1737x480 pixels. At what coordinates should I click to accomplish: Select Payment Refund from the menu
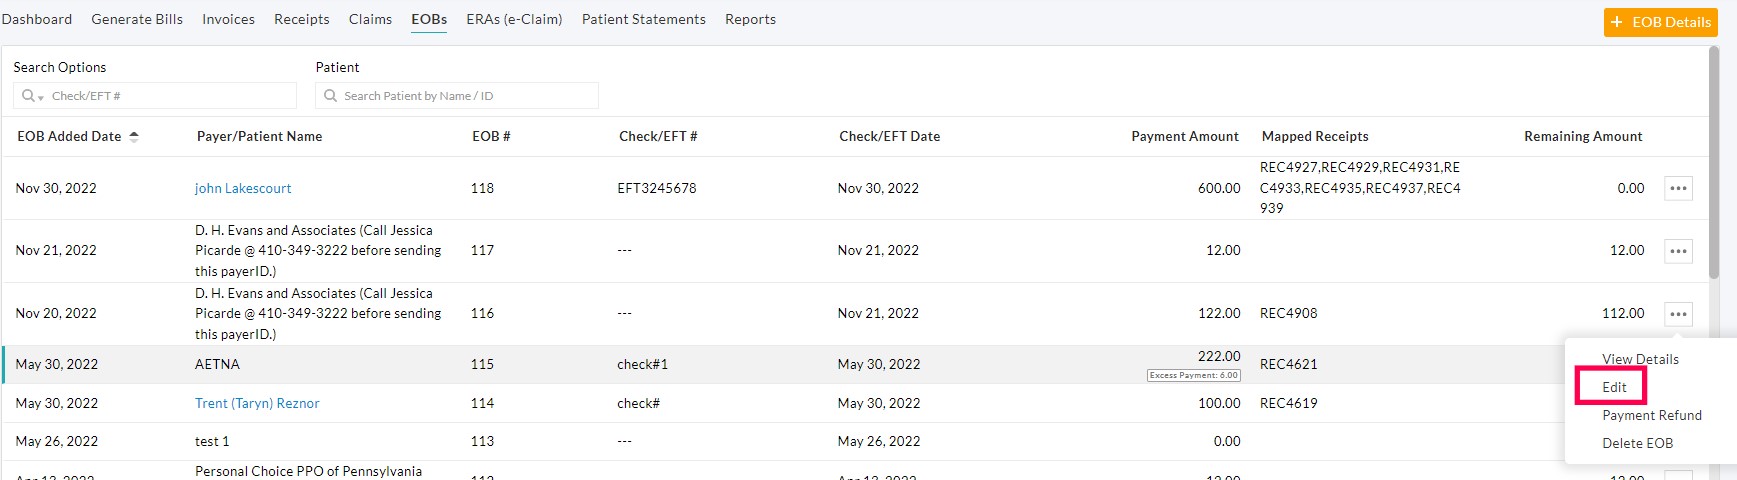[1651, 415]
